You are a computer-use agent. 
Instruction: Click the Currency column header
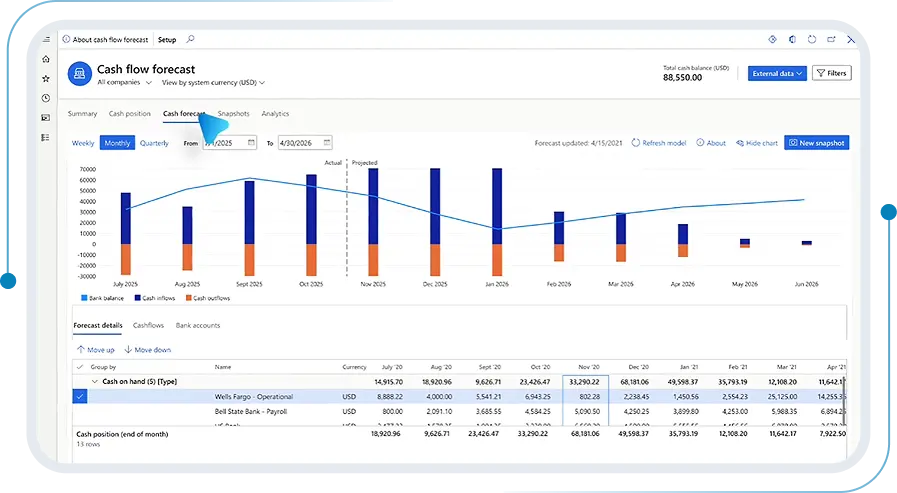(354, 367)
